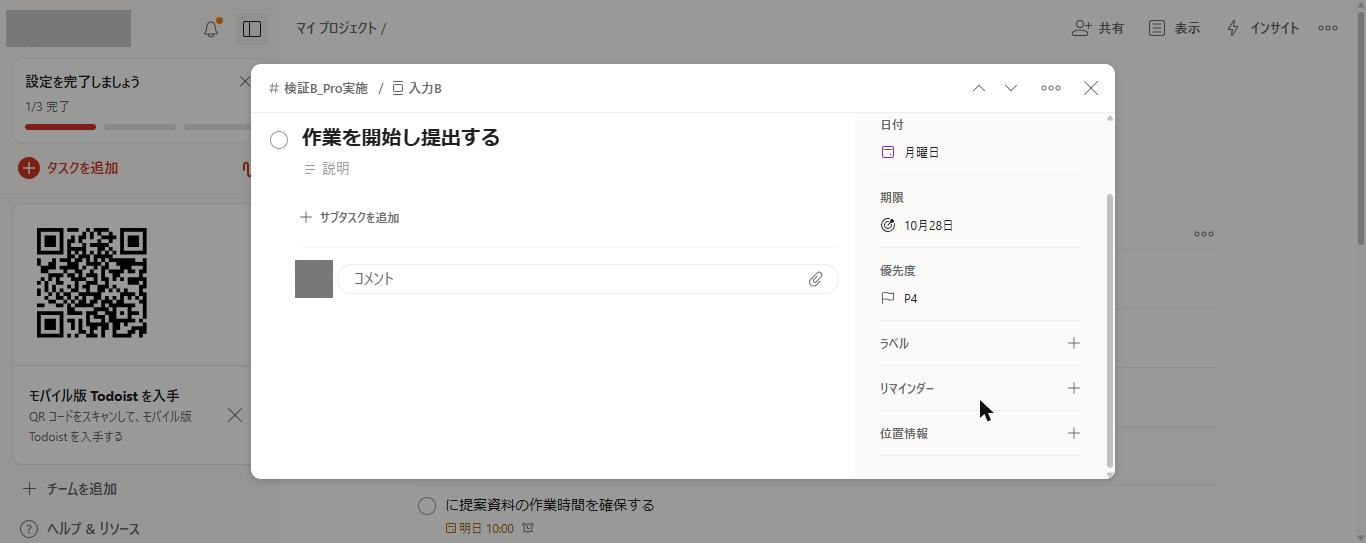Open インサイト insights

tap(1262, 28)
